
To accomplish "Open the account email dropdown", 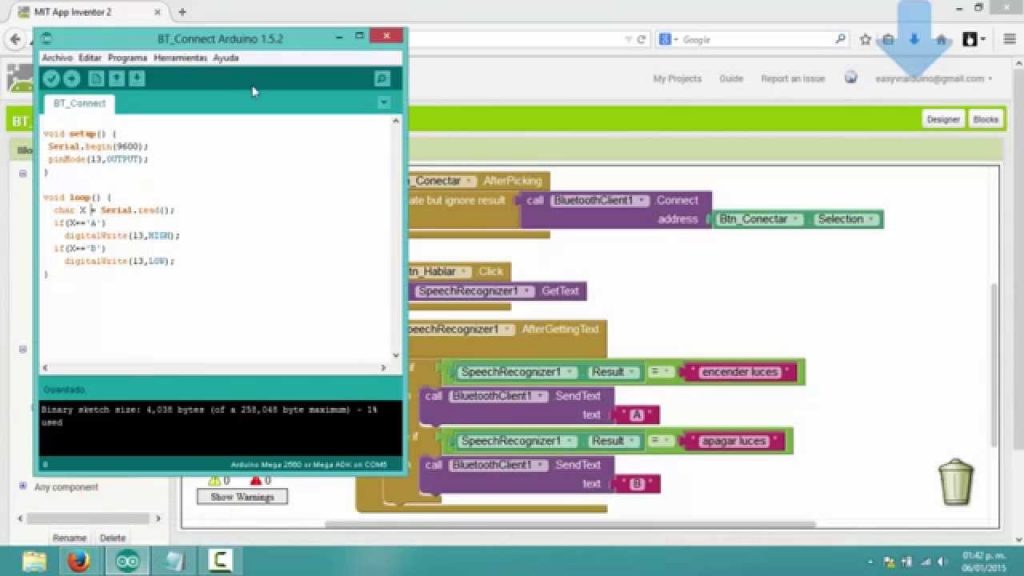I will click(933, 78).
